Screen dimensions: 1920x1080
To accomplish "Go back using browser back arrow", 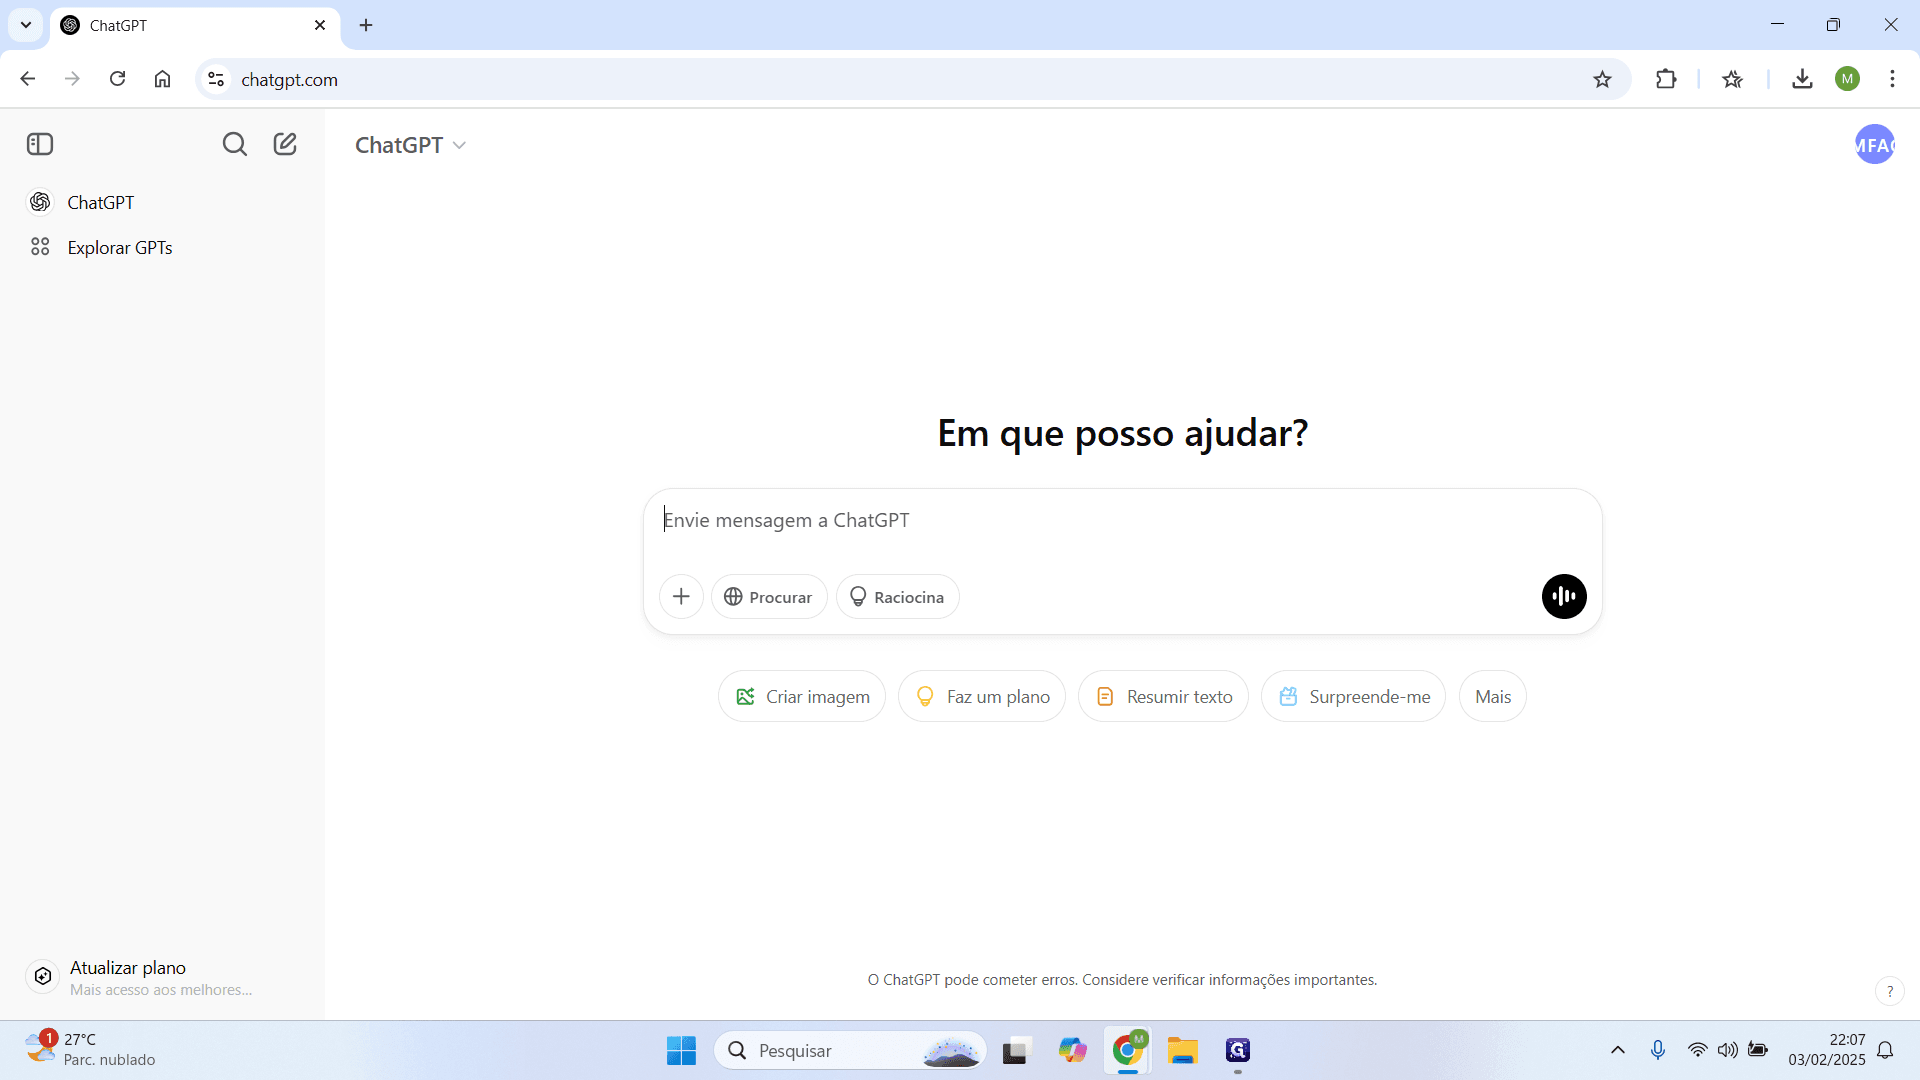I will pos(28,79).
